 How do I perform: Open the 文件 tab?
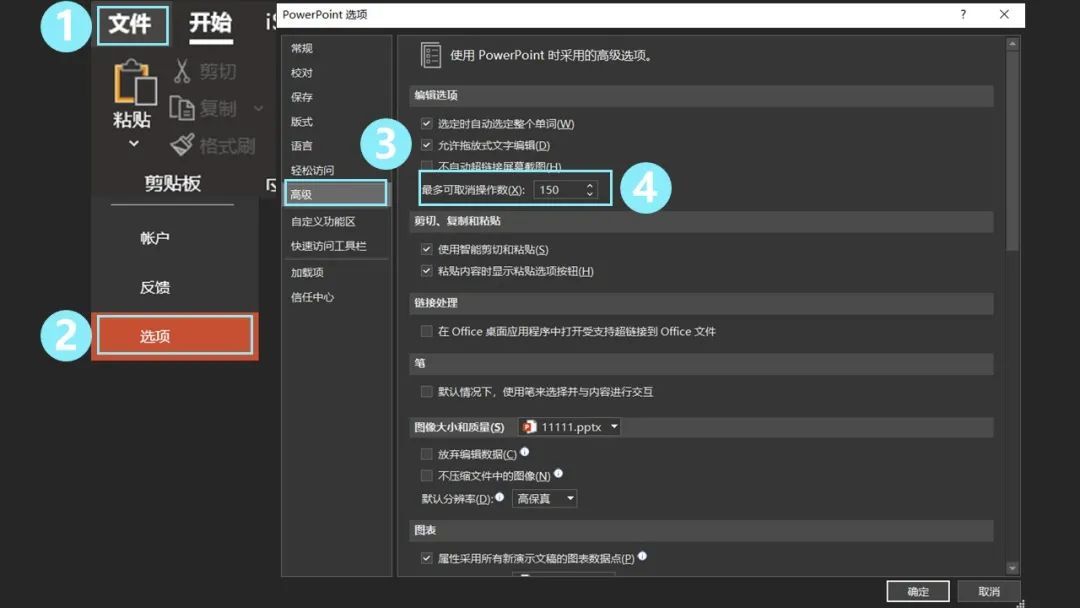(x=132, y=25)
